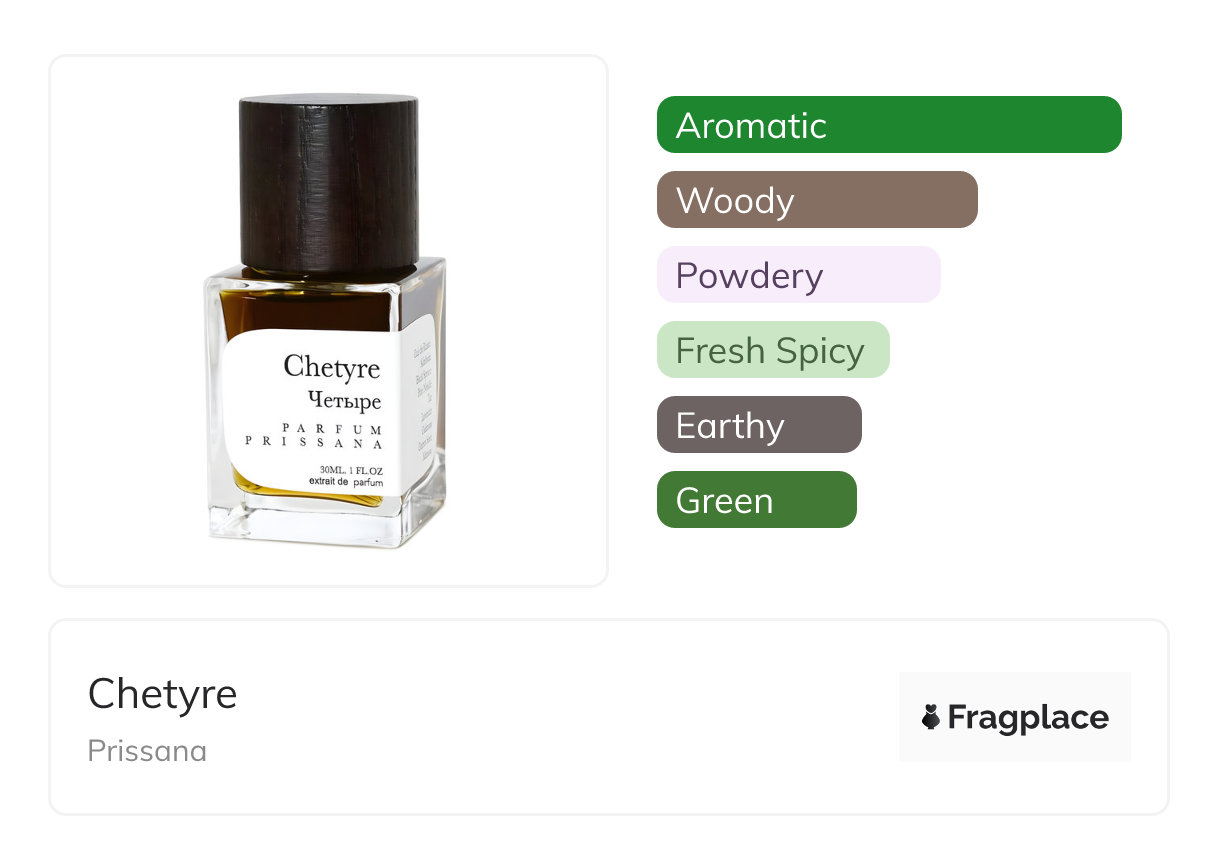Screen dimensions: 1218x864
Task: Choose the Fresh Spicy accord bar
Action: click(773, 350)
